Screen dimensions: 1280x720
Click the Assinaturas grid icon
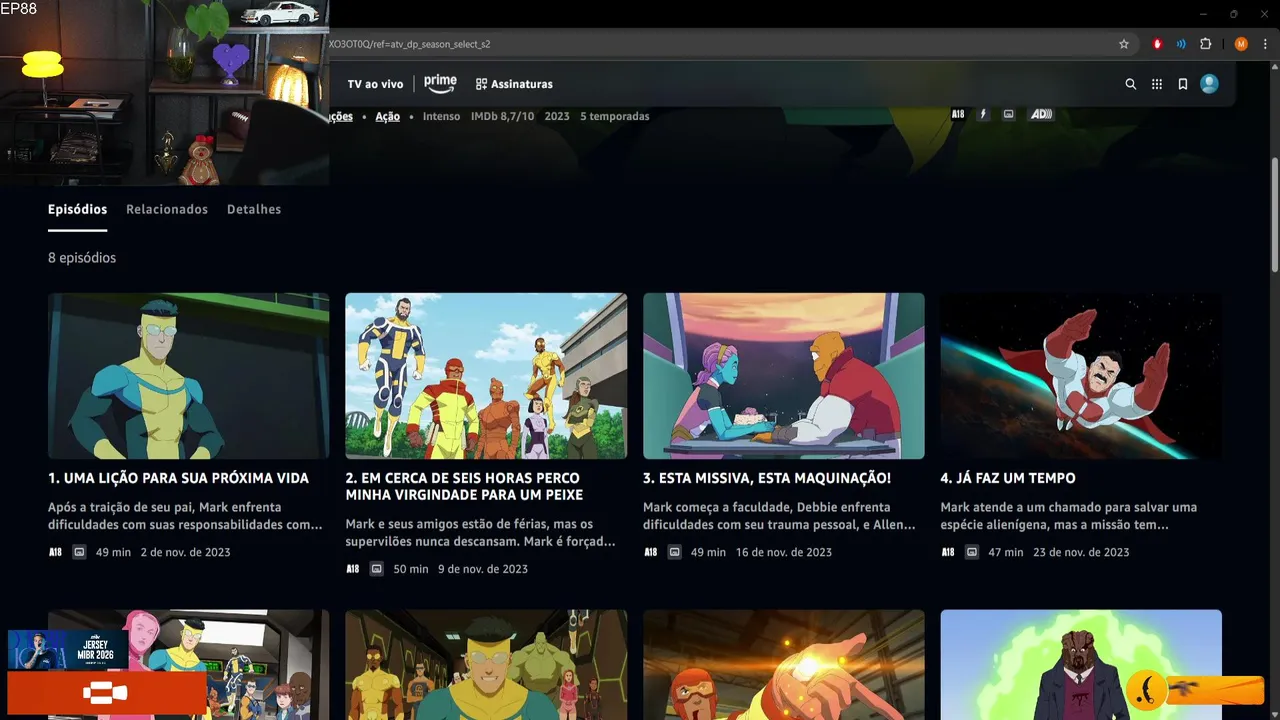click(x=481, y=84)
